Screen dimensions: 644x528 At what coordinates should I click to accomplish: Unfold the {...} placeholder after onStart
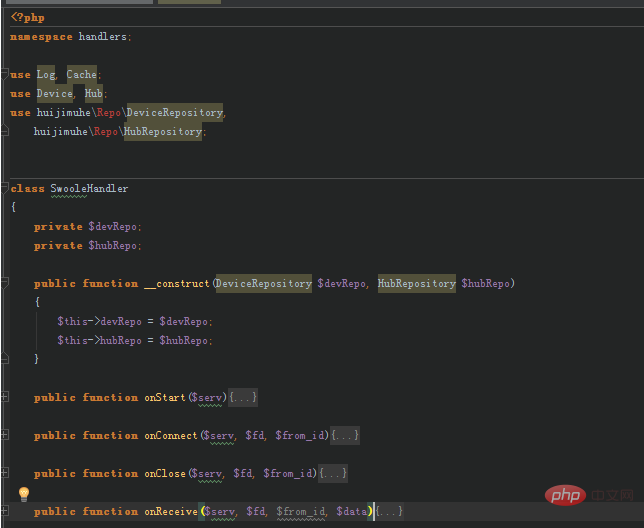pos(243,397)
